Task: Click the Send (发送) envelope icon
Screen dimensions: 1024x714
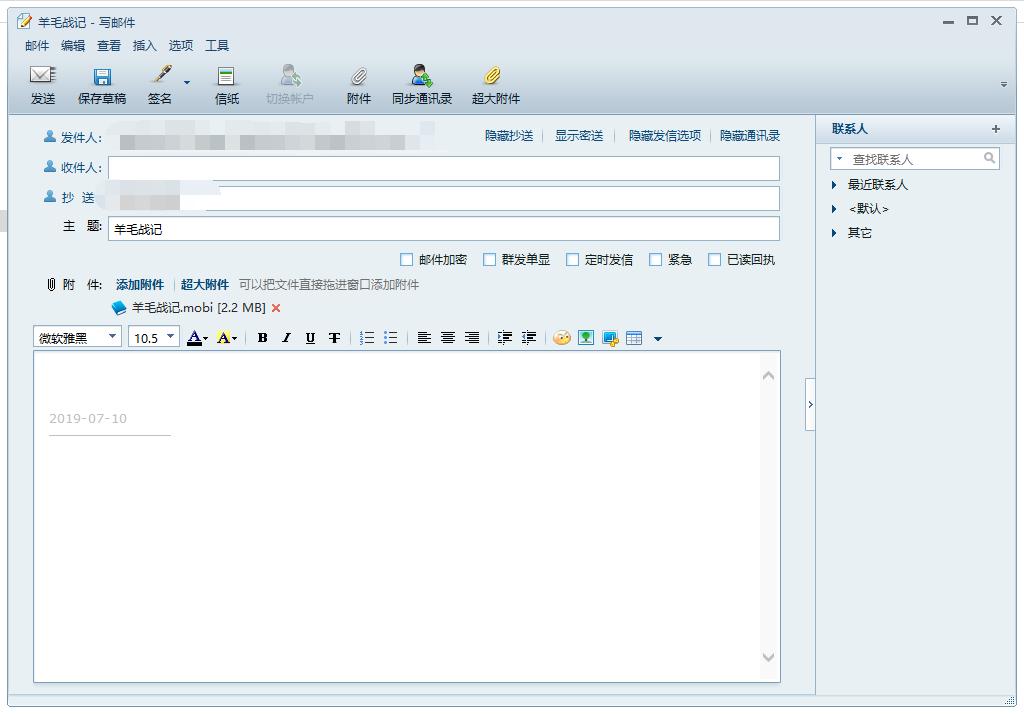Action: coord(42,76)
